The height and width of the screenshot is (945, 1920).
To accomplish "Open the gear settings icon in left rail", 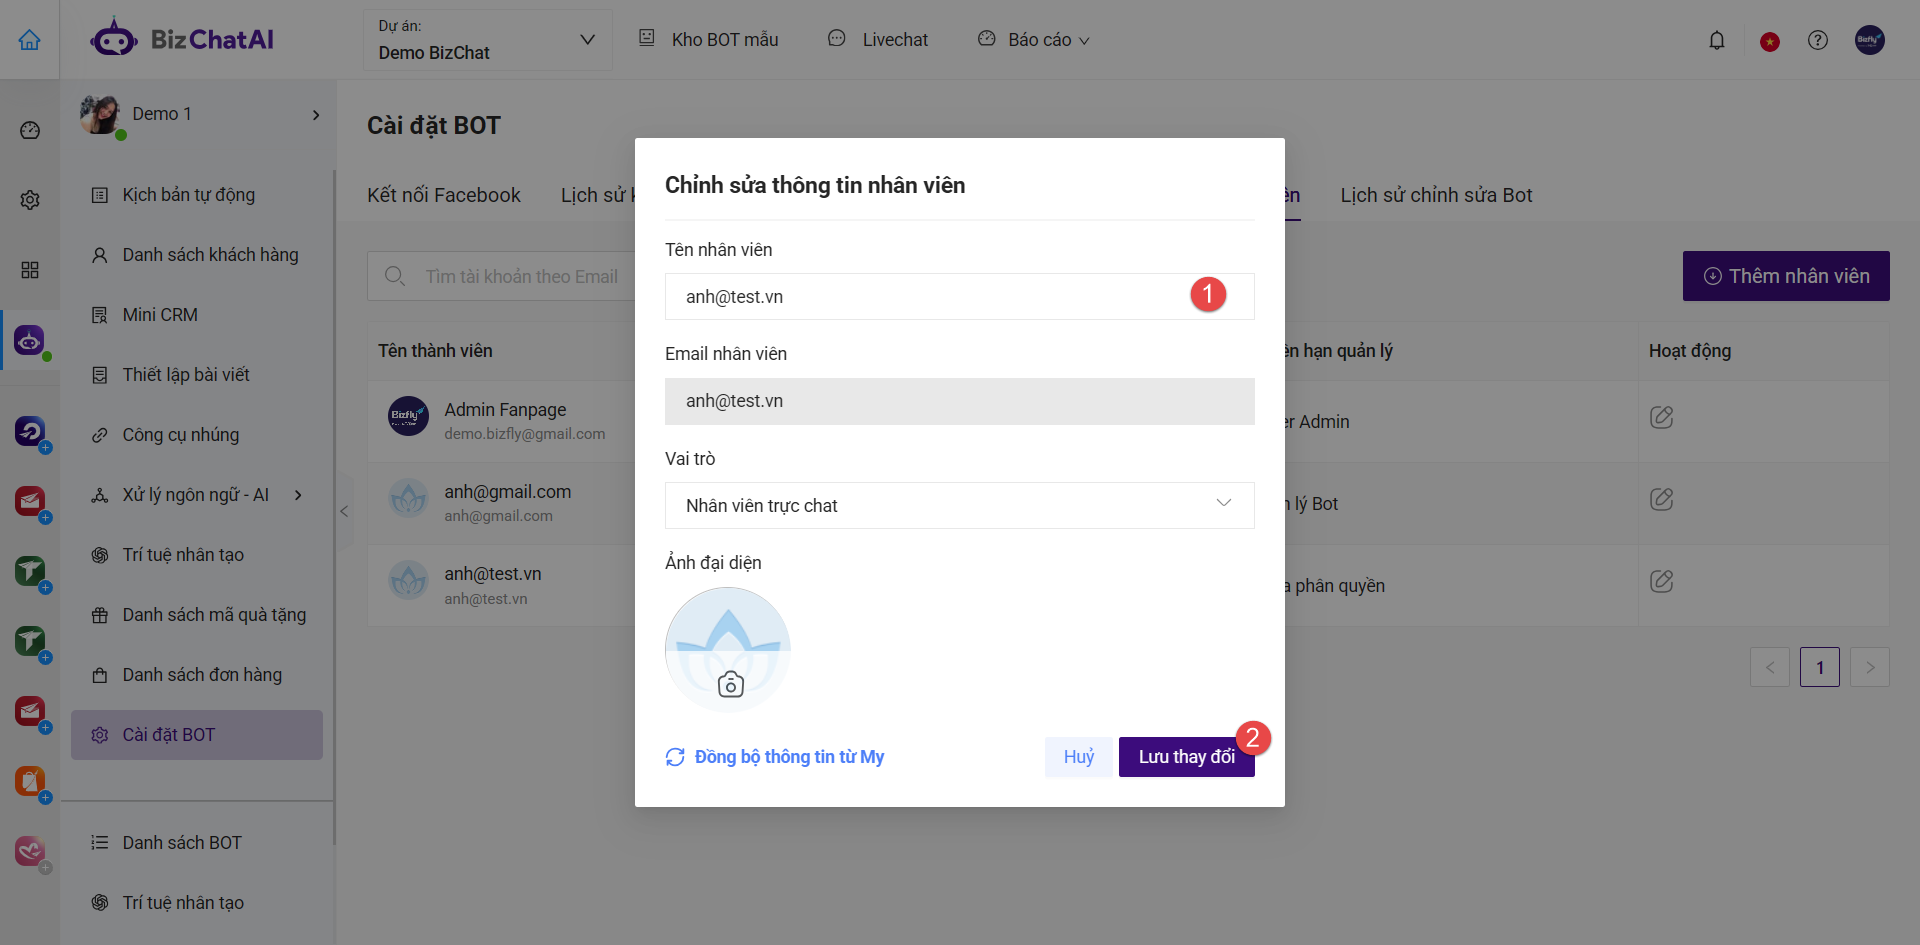I will (30, 200).
